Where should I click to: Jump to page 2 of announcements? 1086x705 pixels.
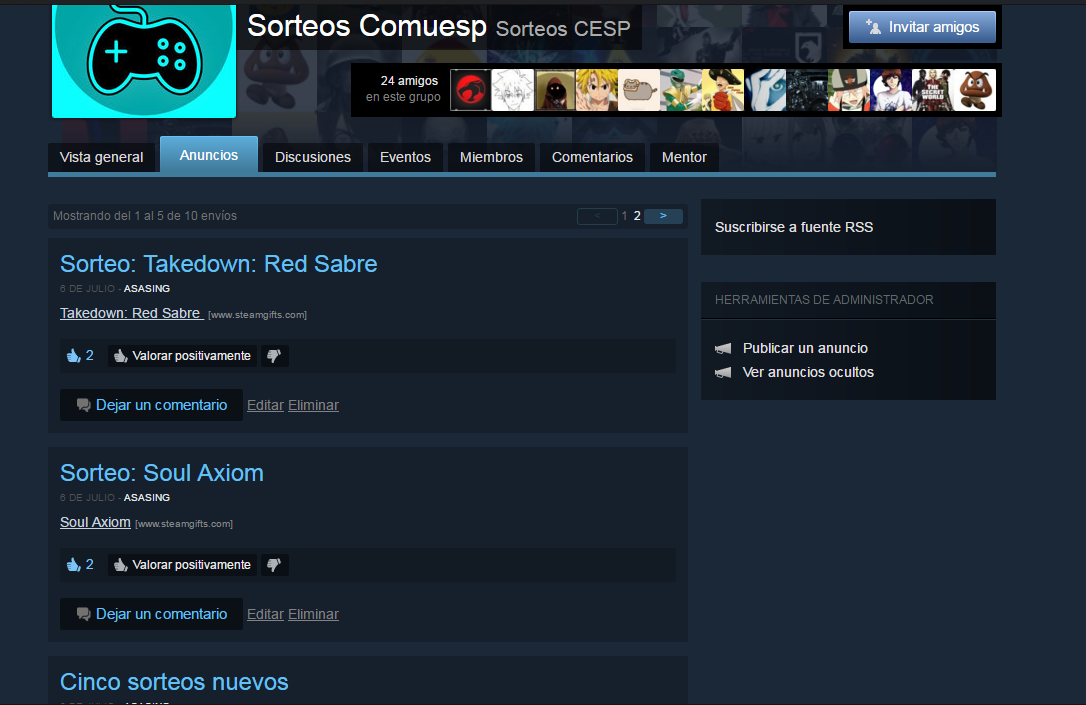point(637,216)
